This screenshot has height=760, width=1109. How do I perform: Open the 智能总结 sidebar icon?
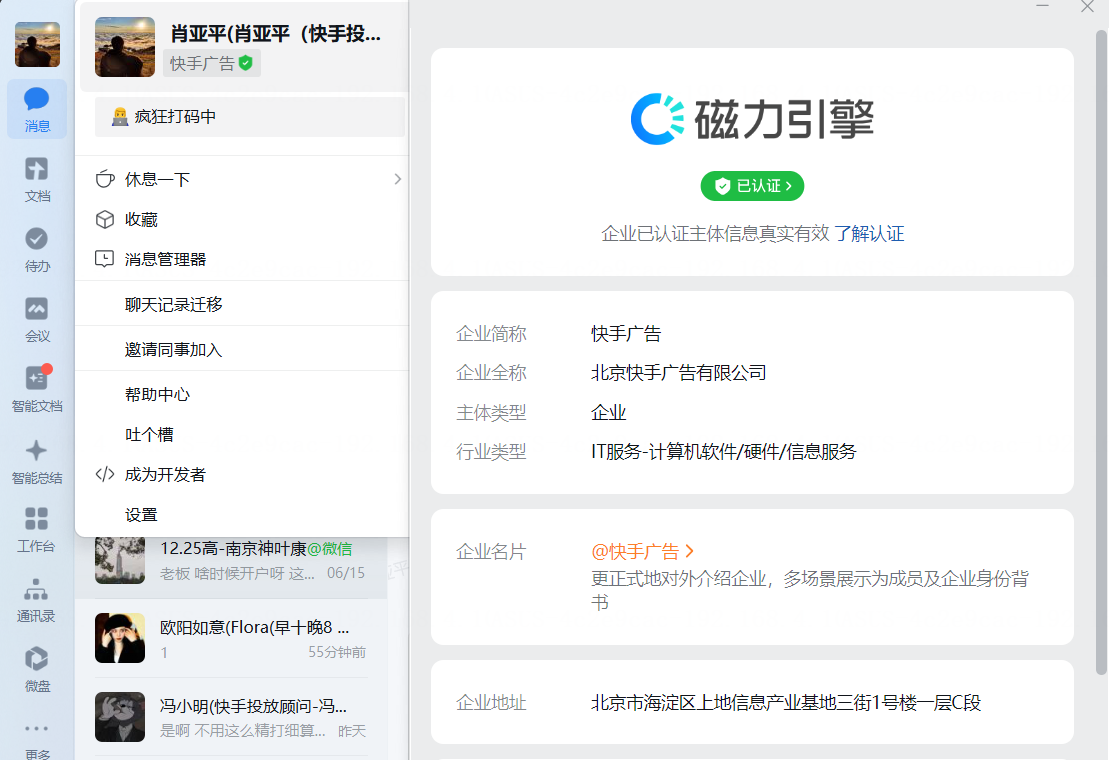(37, 461)
